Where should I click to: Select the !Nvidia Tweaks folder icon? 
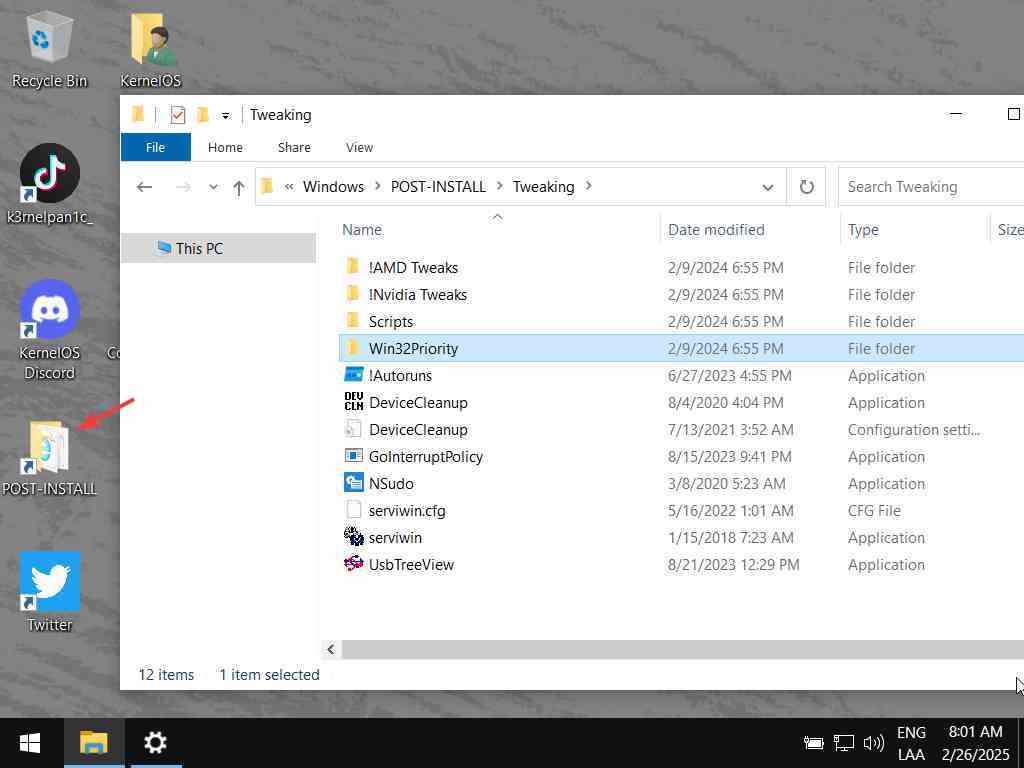tap(353, 294)
